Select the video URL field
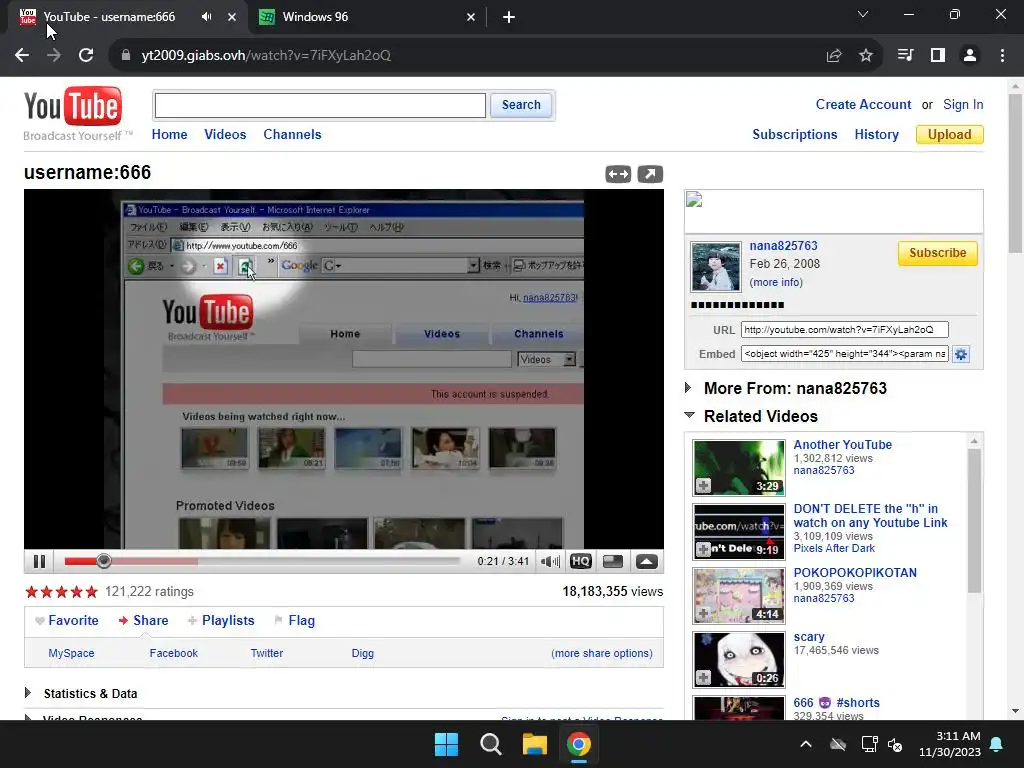1024x768 pixels. tap(844, 330)
